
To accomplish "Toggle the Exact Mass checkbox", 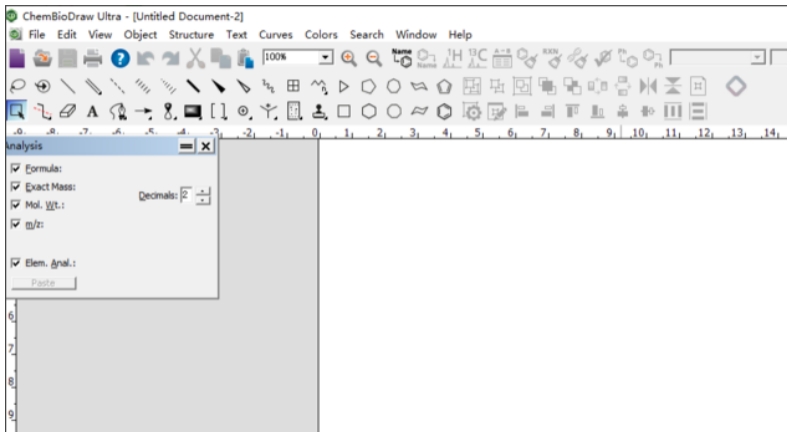I will click(x=16, y=186).
